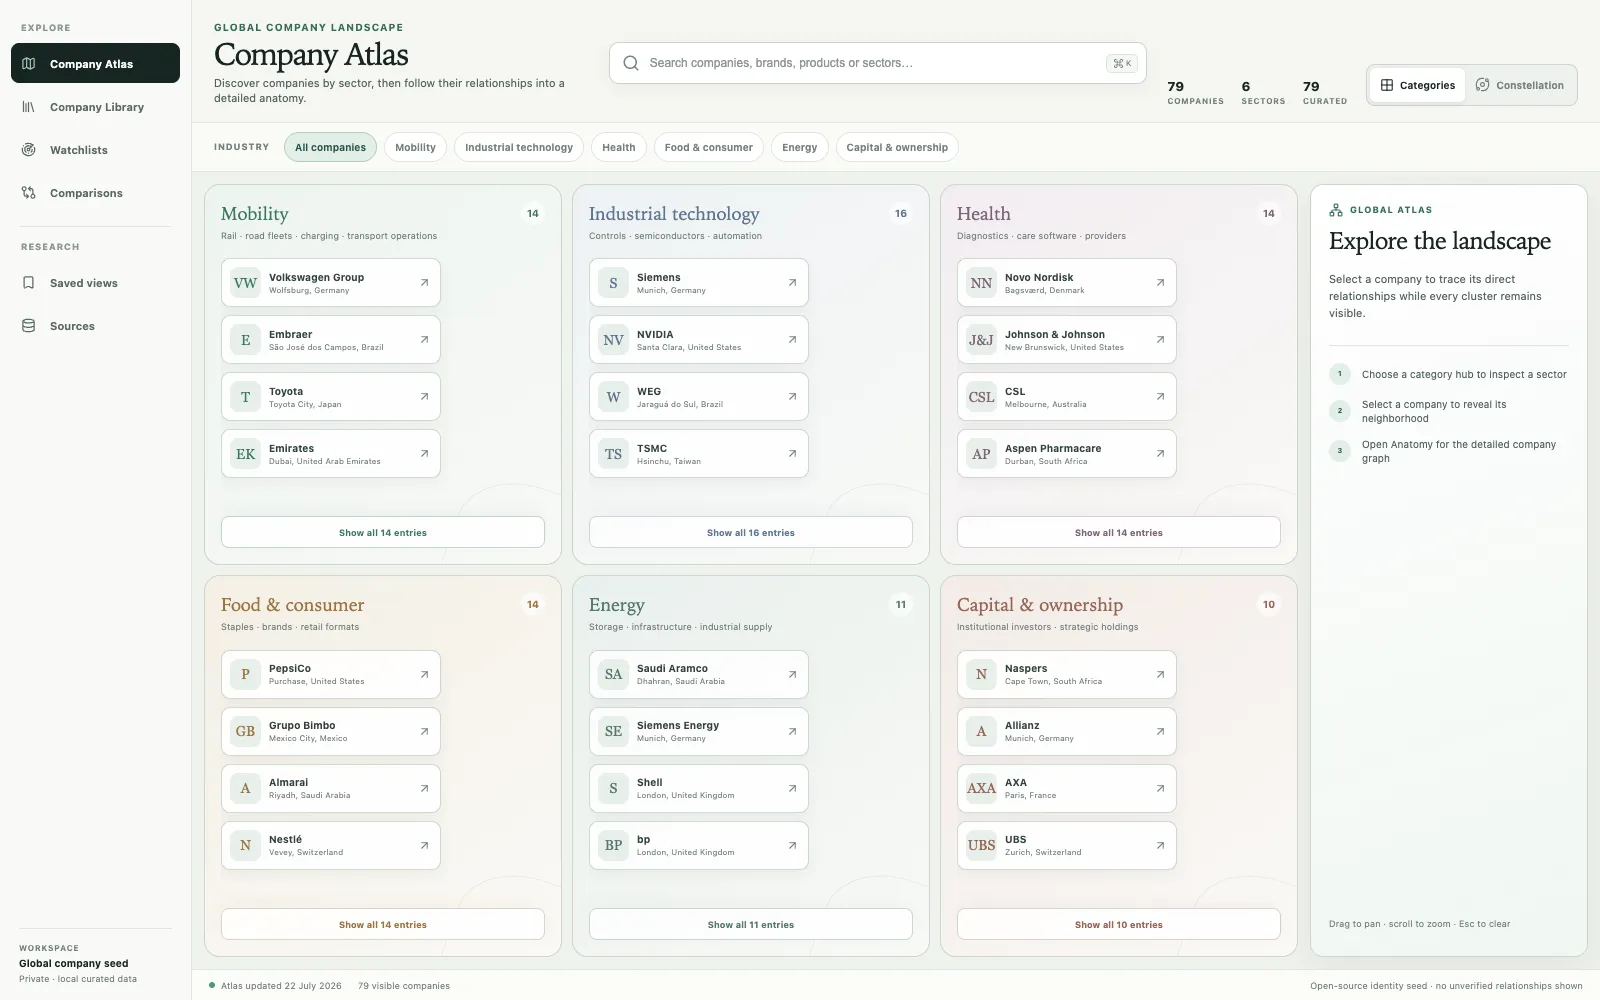The image size is (1600, 1000).
Task: Open the Company Library sidebar icon
Action: [29, 107]
